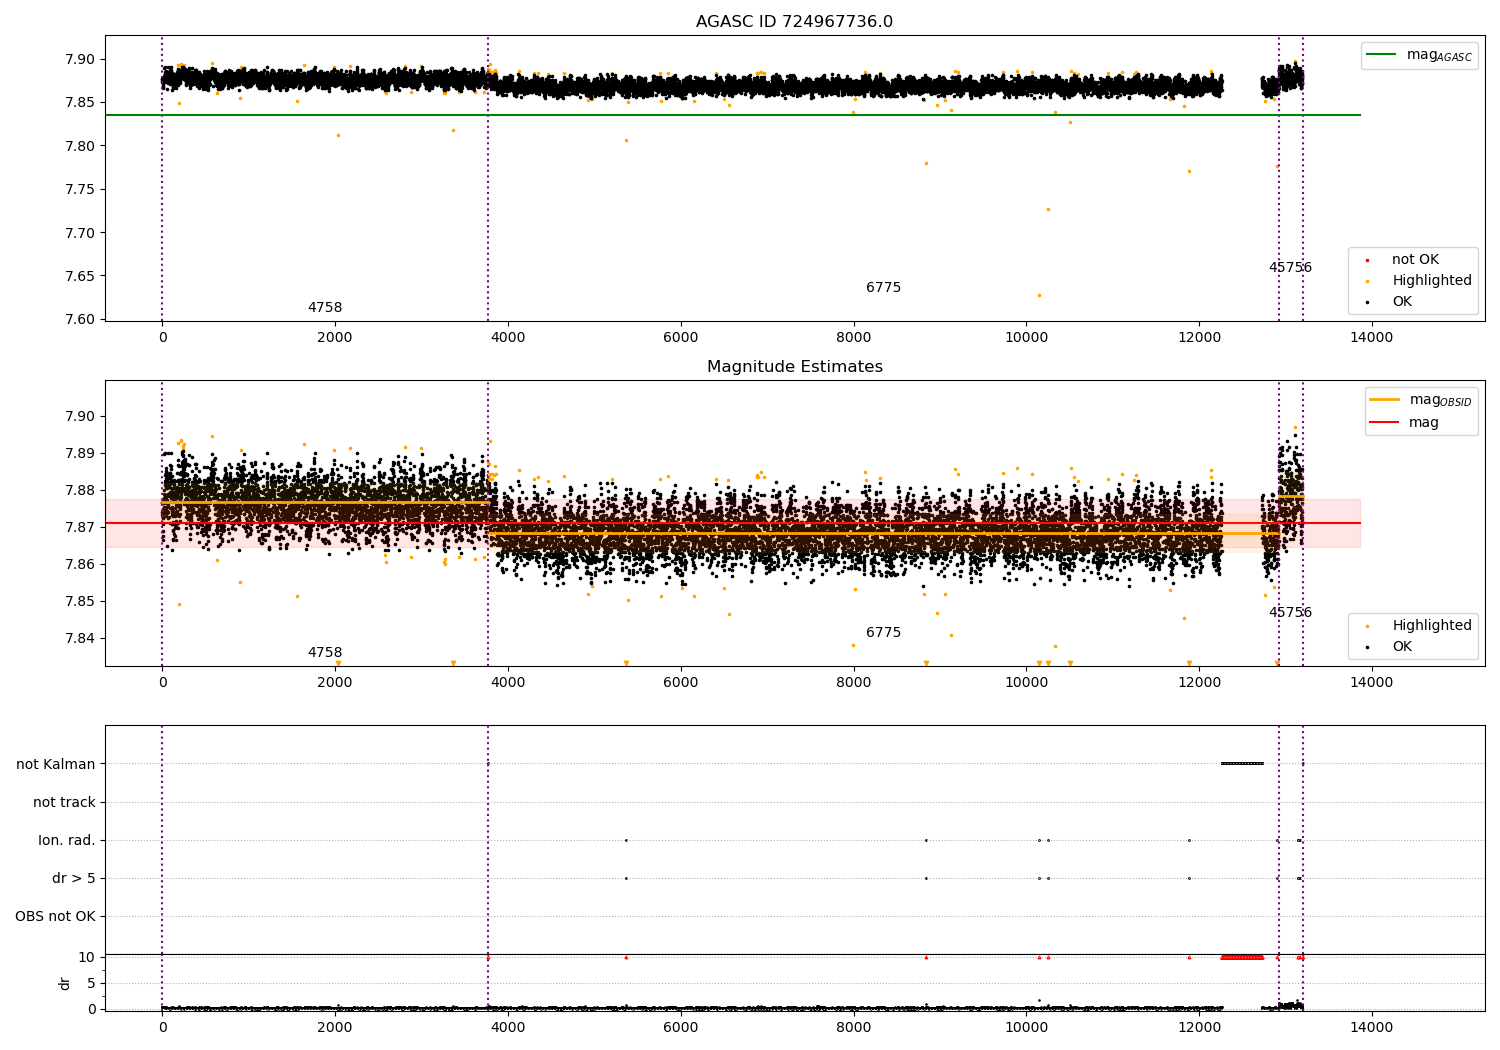
Task: Select the red mag legend line in middle plot
Action: [x=1384, y=423]
